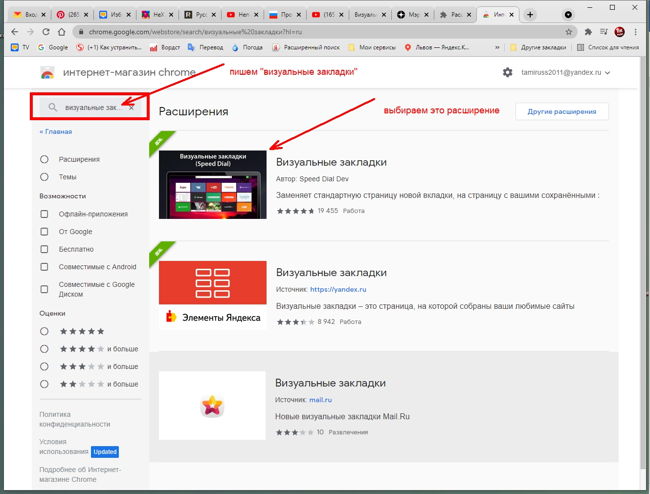The width and height of the screenshot is (650, 494).
Task: Open Политика конфиденциальности link
Action: pyautogui.click(x=75, y=419)
